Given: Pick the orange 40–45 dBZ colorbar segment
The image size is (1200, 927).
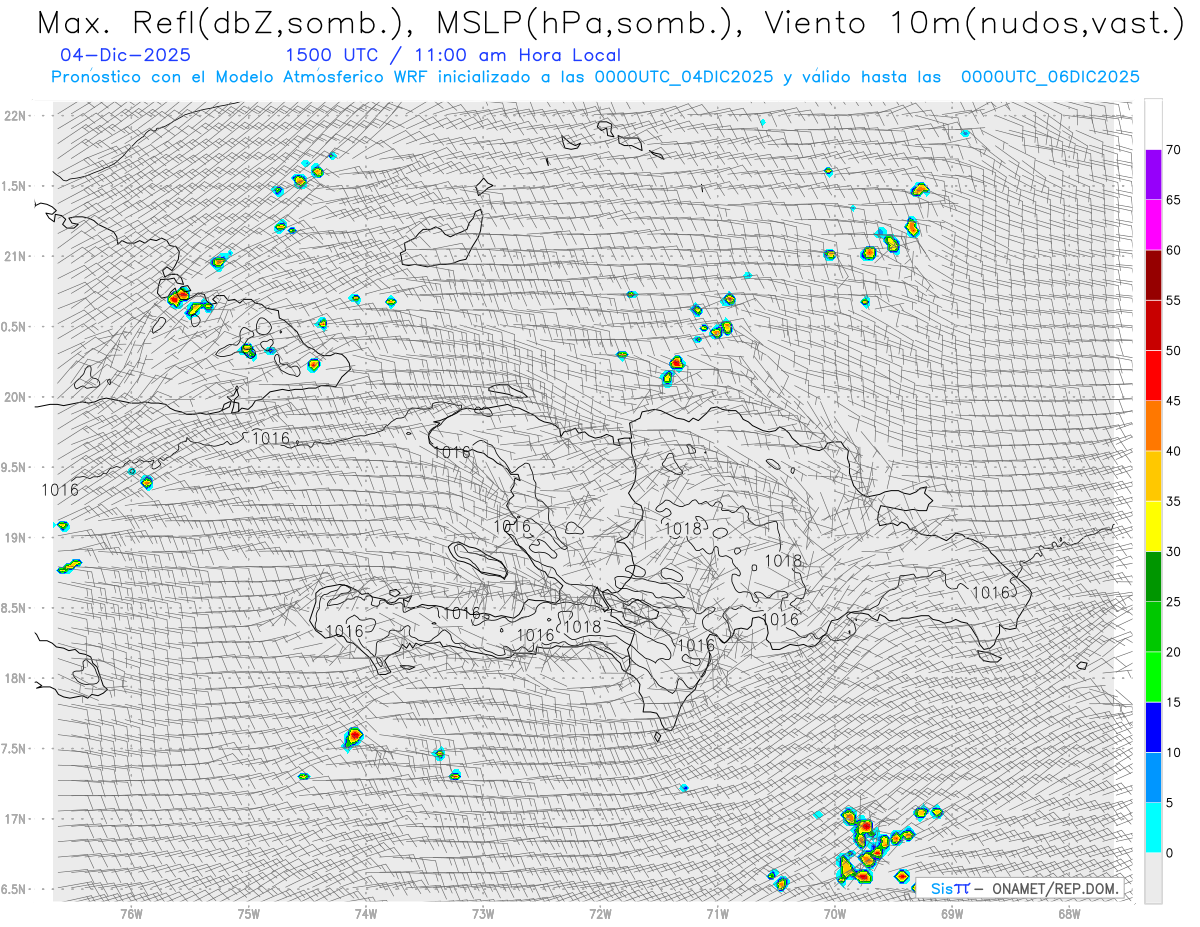Looking at the screenshot, I should coord(1153,426).
